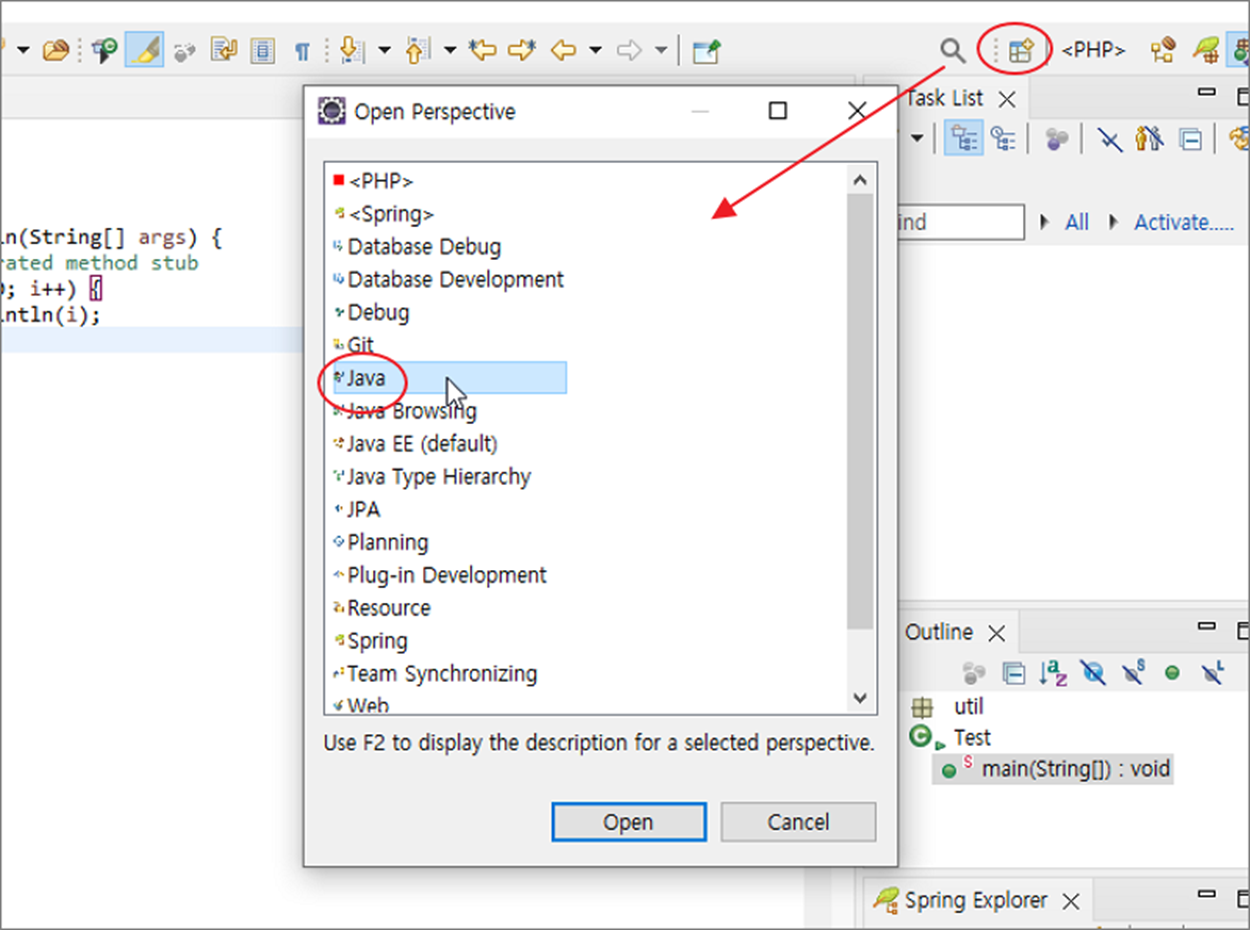Screen dimensions: 1250x930
Task: Click the Pin Editor icon
Action: coord(707,50)
